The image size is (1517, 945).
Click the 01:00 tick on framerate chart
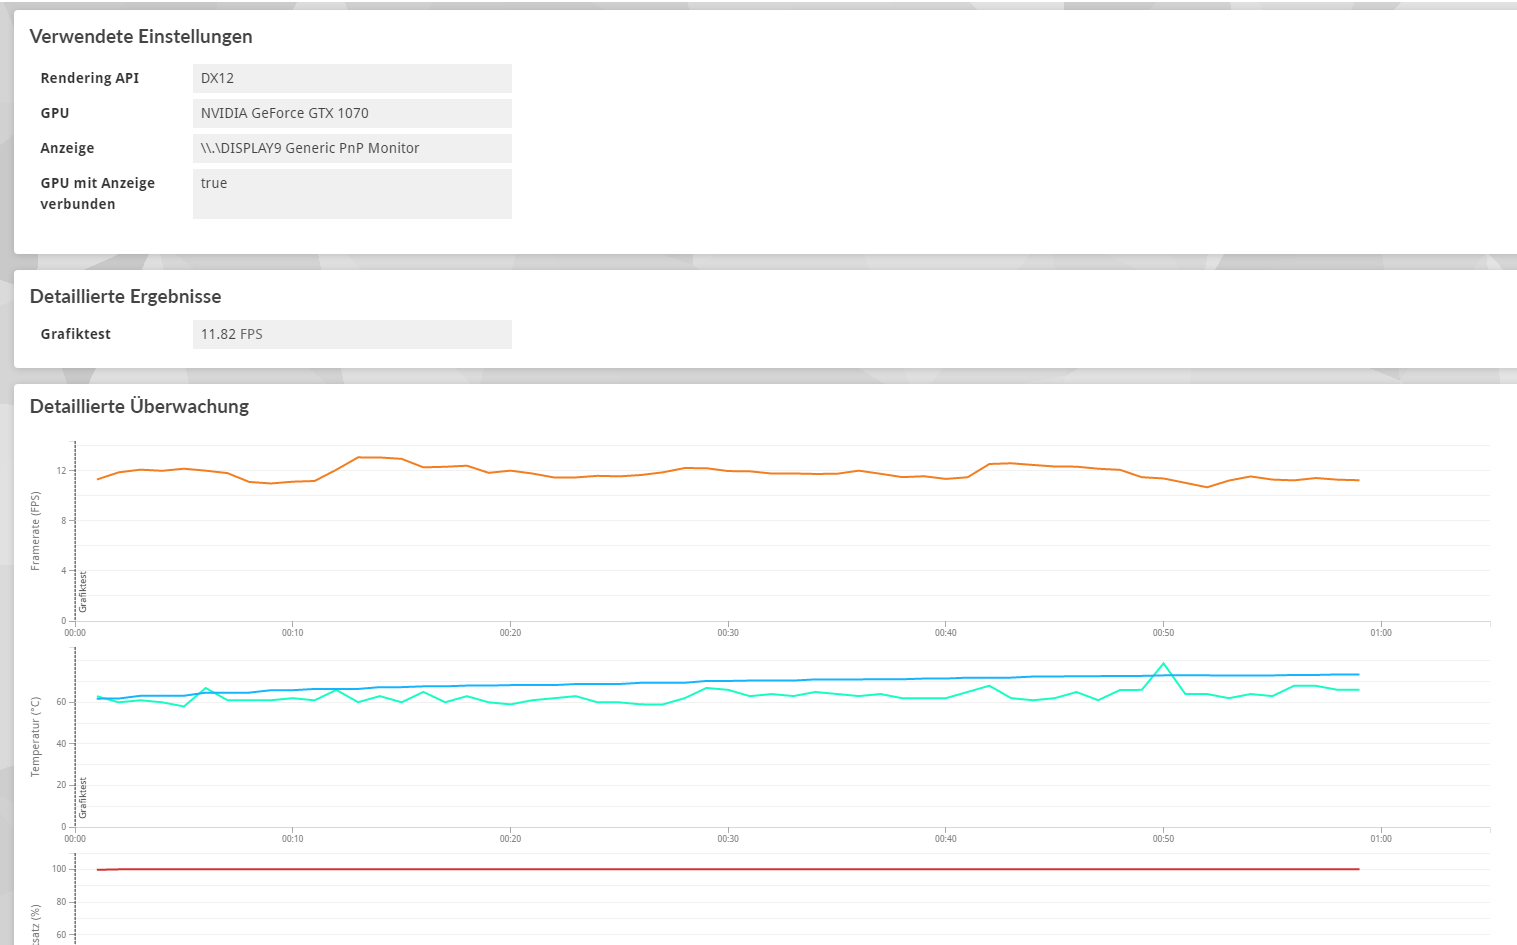(x=1381, y=633)
